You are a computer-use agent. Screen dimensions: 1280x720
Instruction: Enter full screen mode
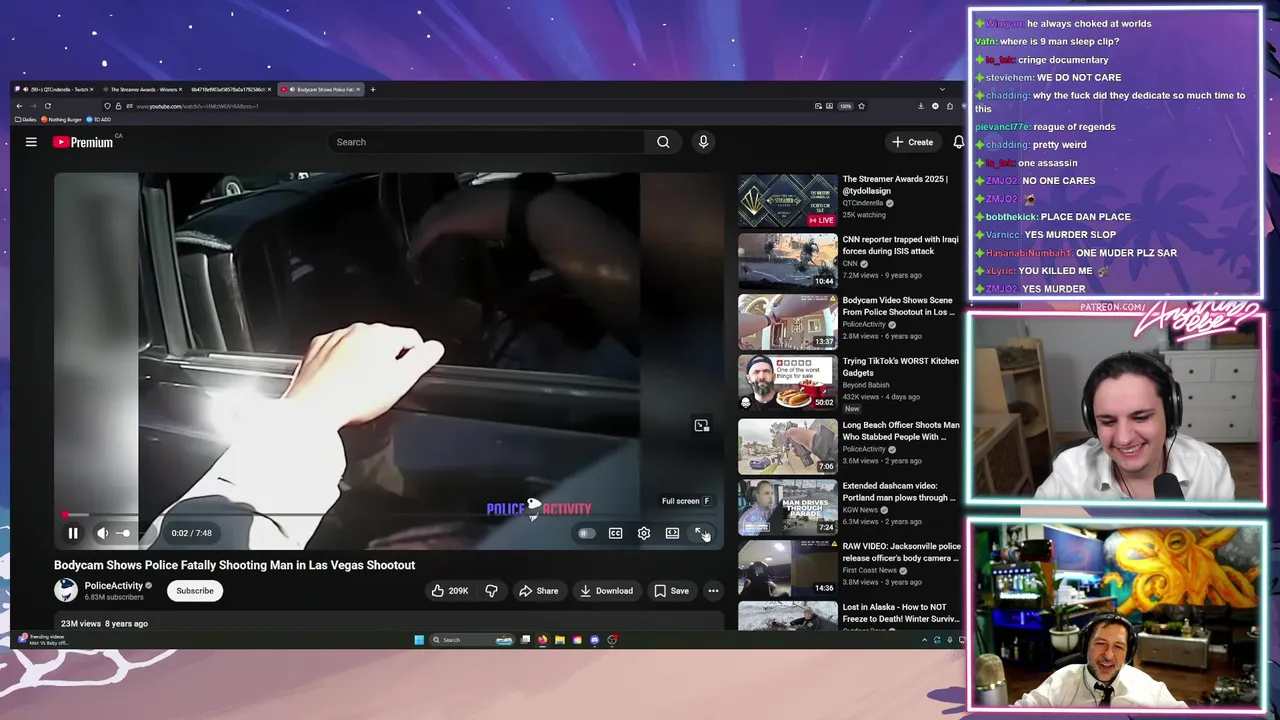(x=701, y=533)
